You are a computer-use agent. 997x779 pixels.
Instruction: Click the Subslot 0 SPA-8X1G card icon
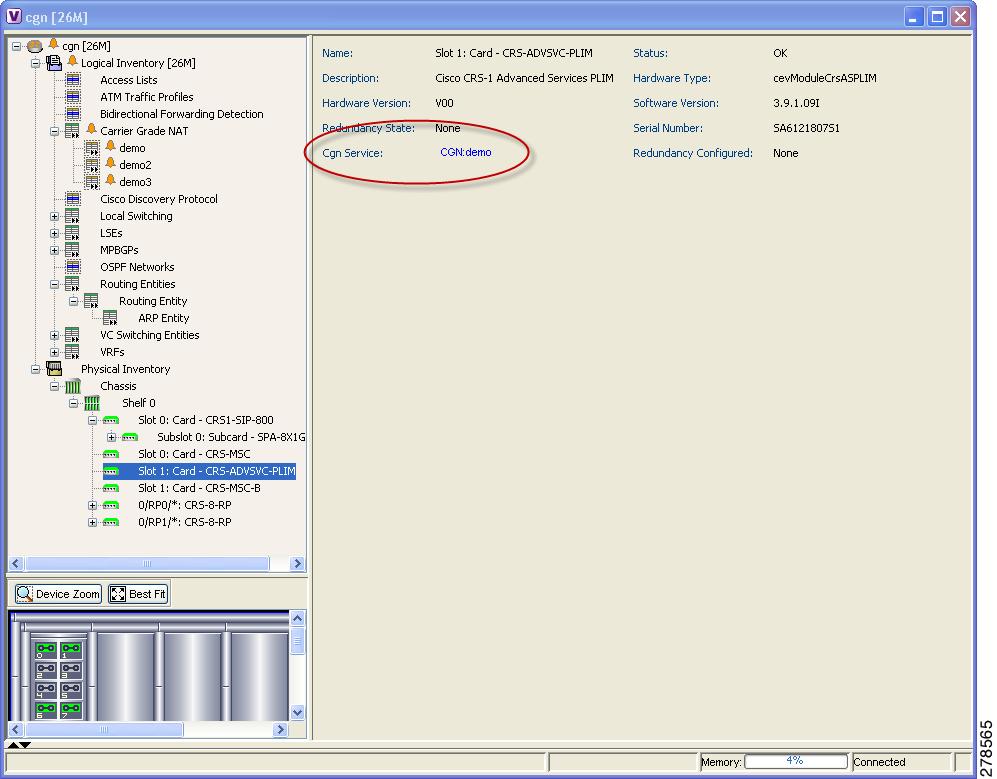tap(130, 437)
